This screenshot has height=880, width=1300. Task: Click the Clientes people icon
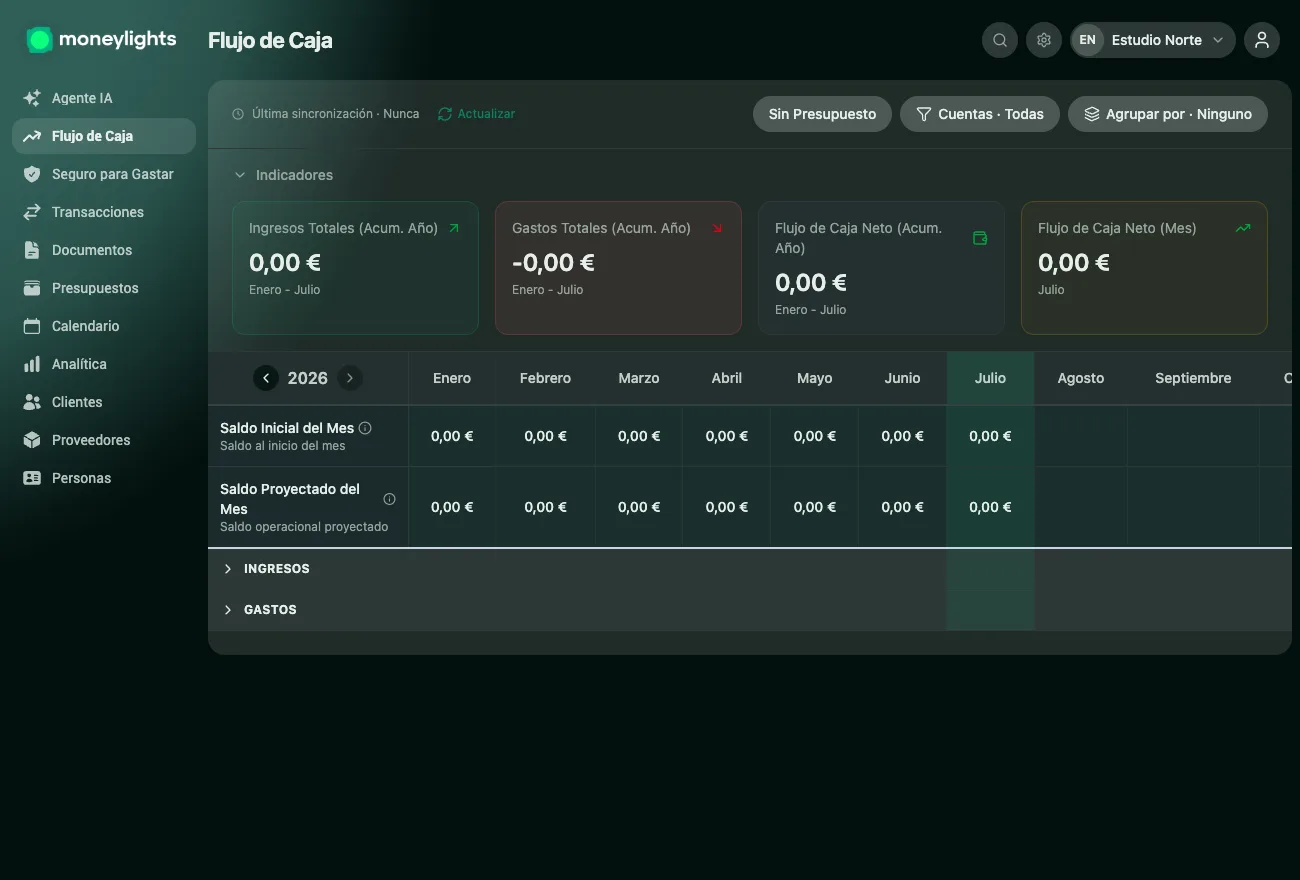click(32, 402)
